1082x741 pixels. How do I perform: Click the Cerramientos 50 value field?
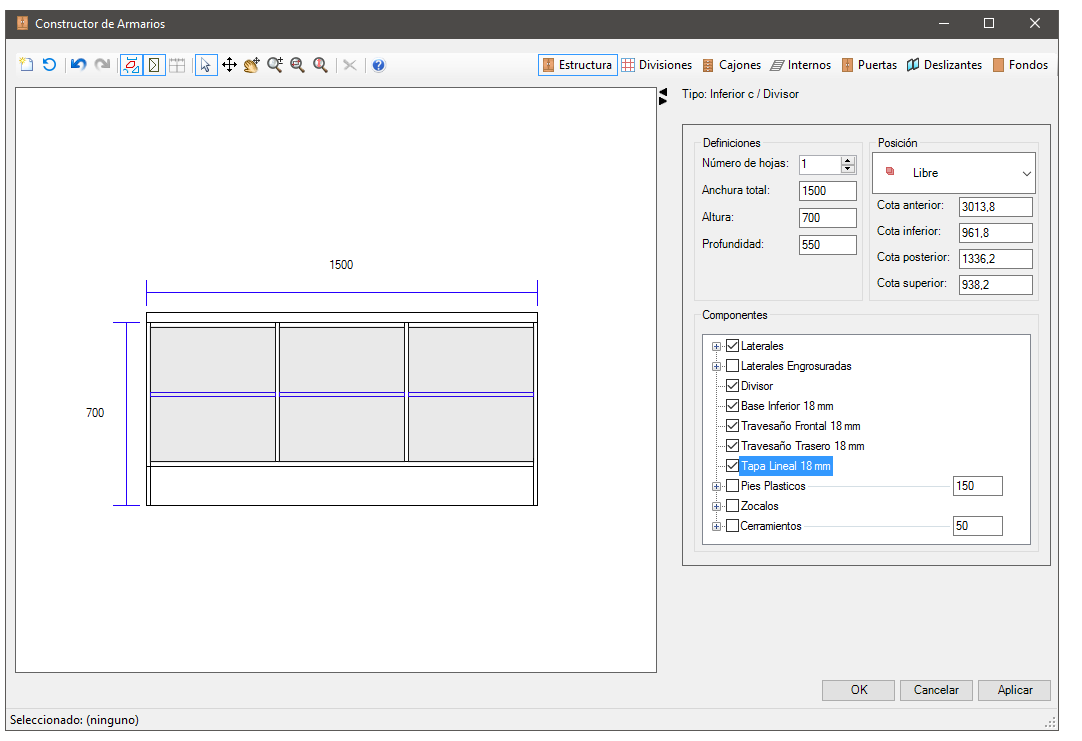click(x=978, y=526)
